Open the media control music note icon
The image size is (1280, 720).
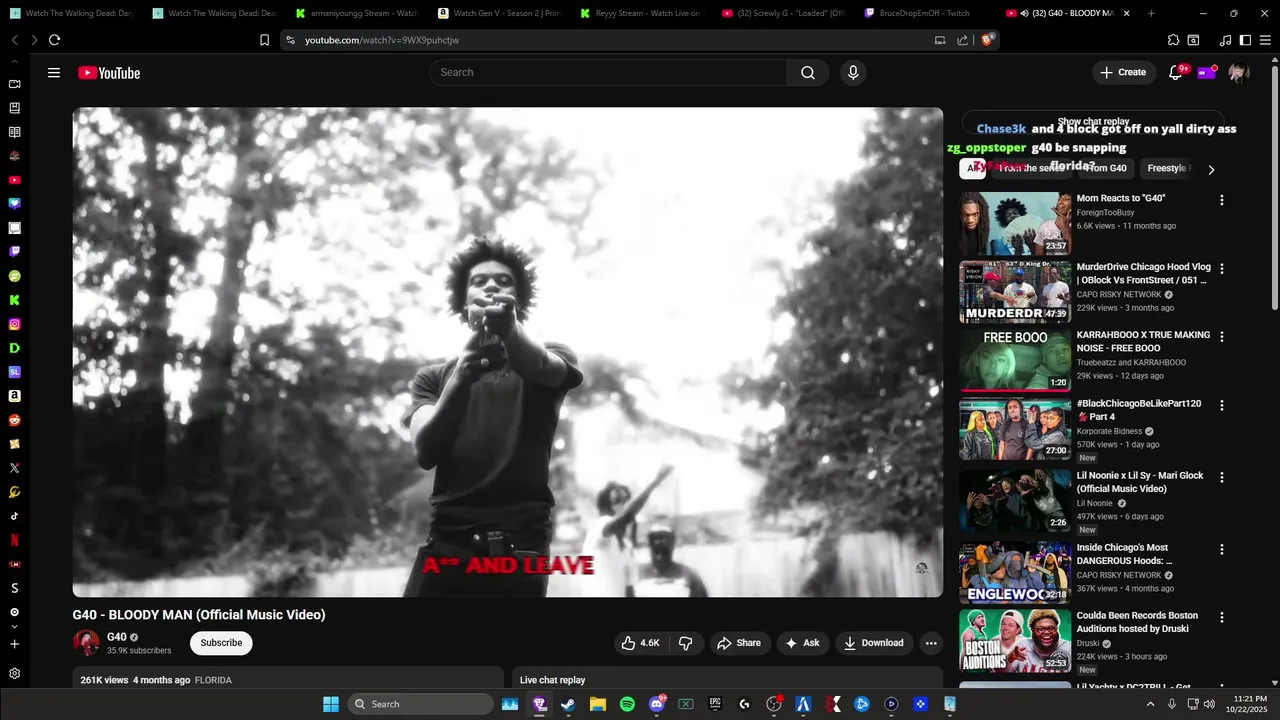tap(1225, 40)
